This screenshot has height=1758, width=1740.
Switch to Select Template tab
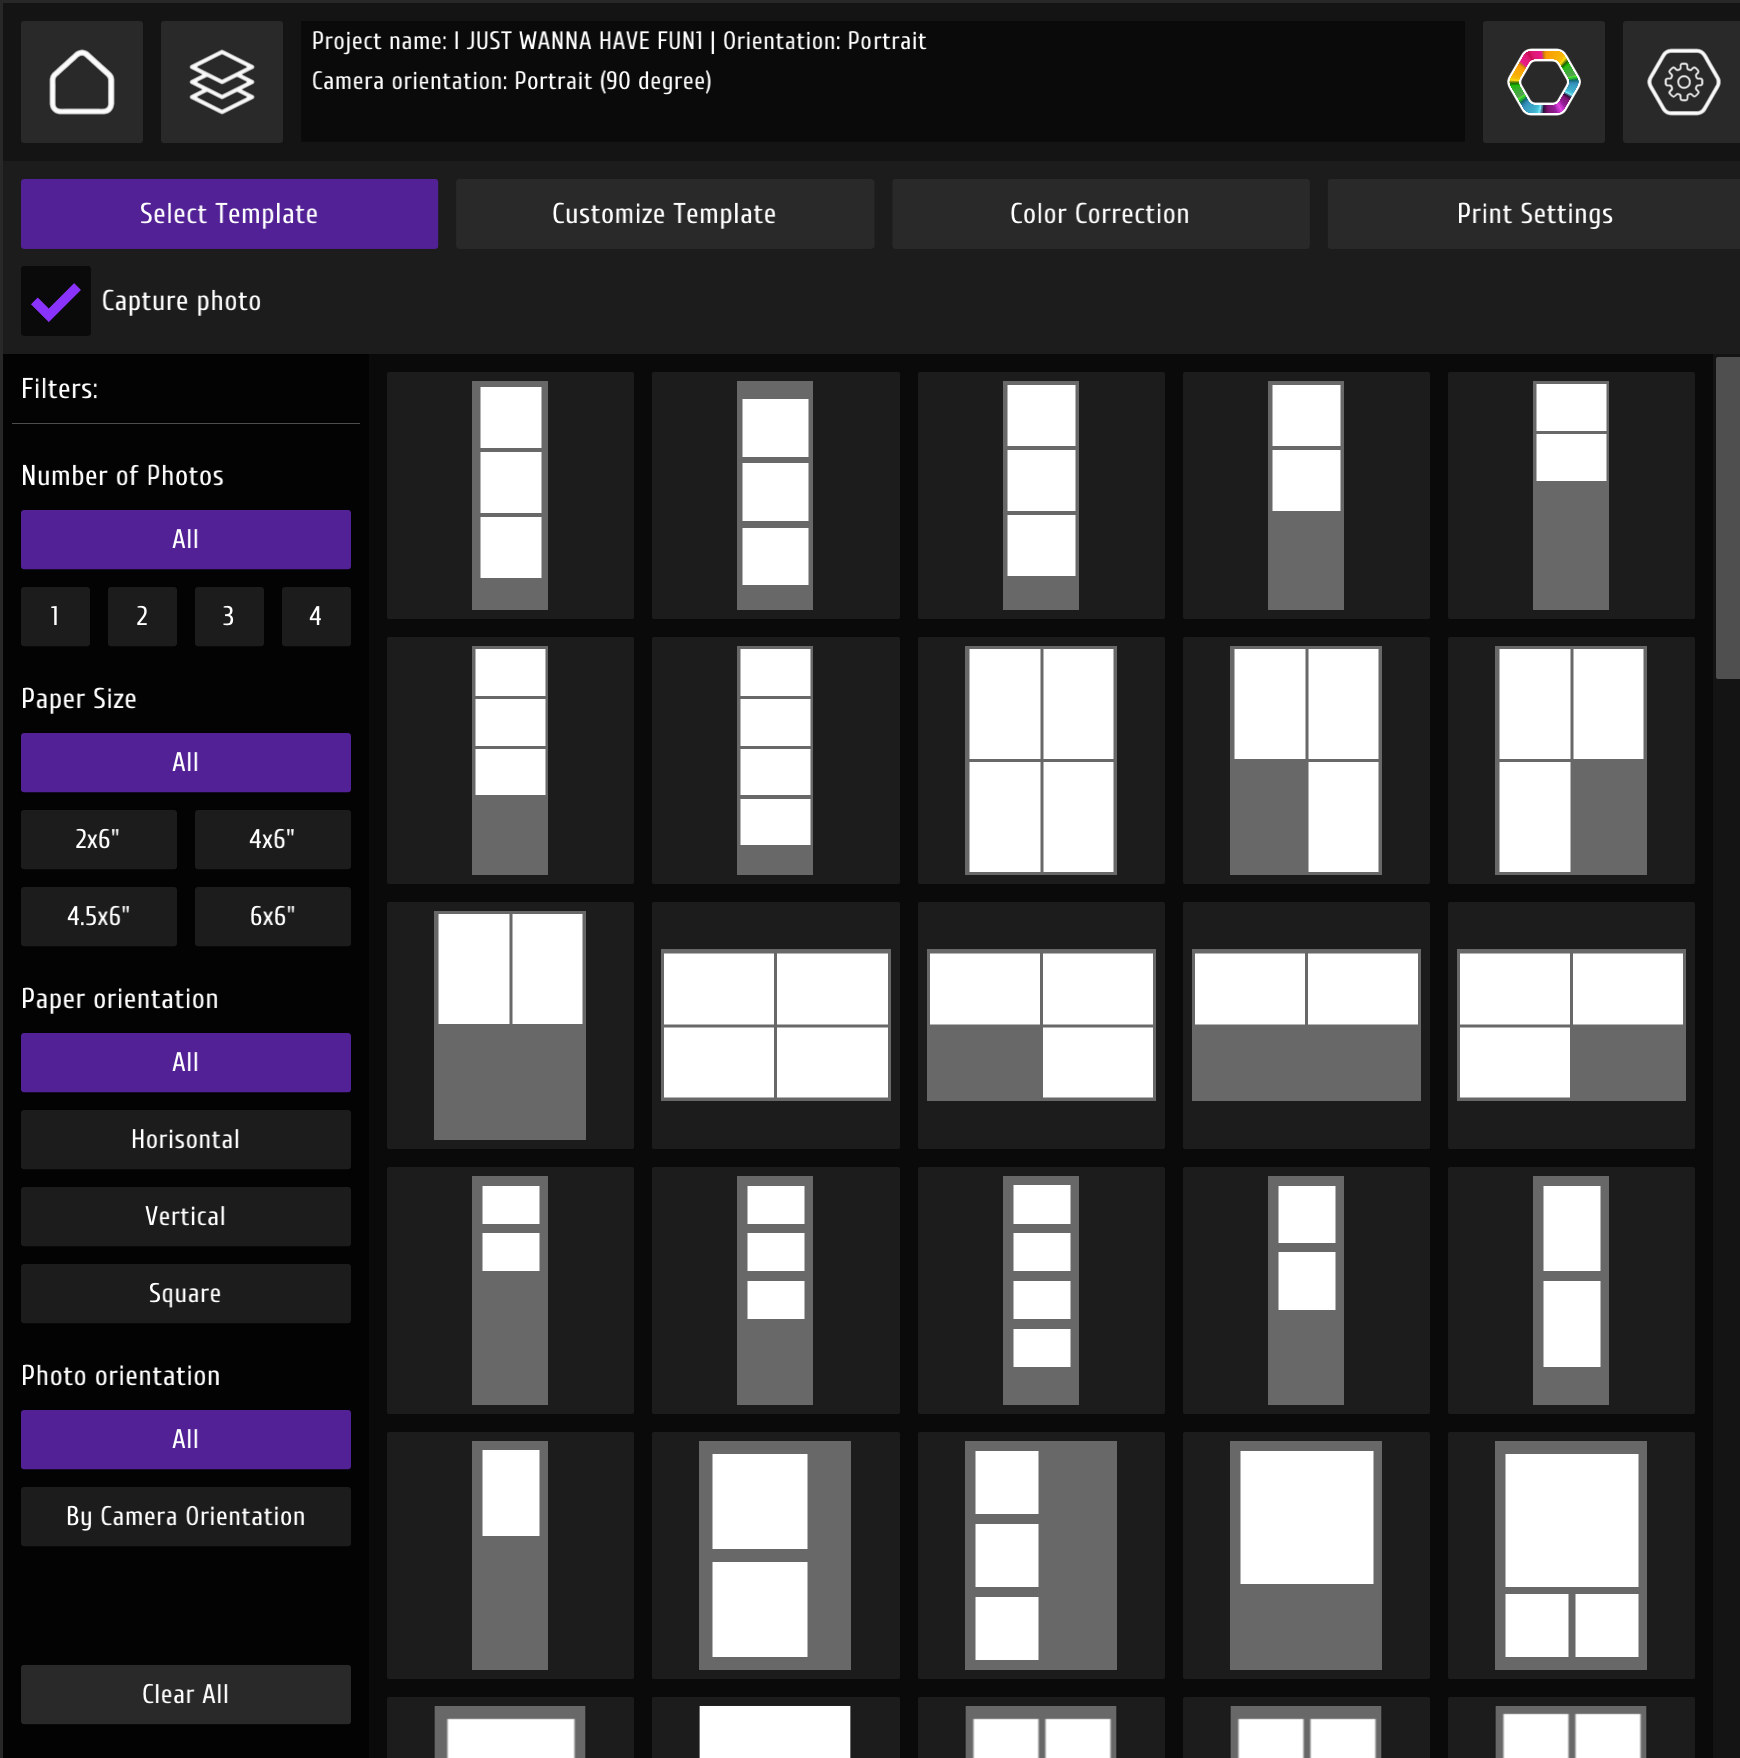click(229, 214)
